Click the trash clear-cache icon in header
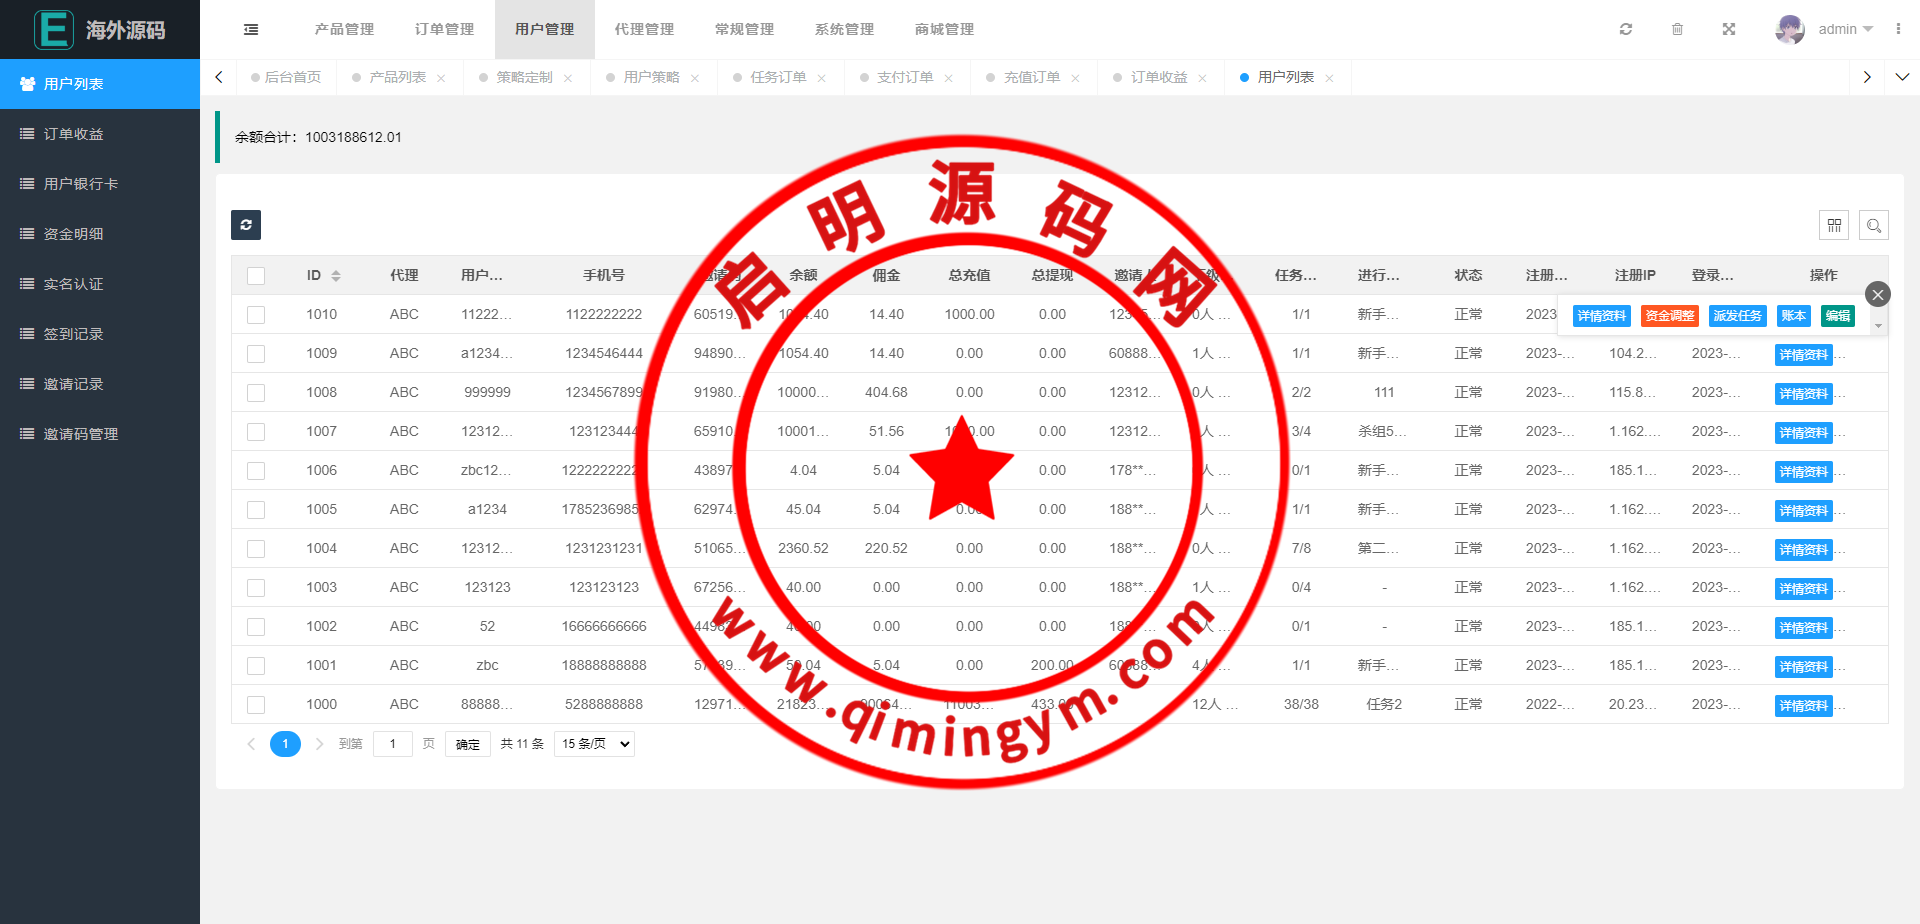 coord(1677,30)
